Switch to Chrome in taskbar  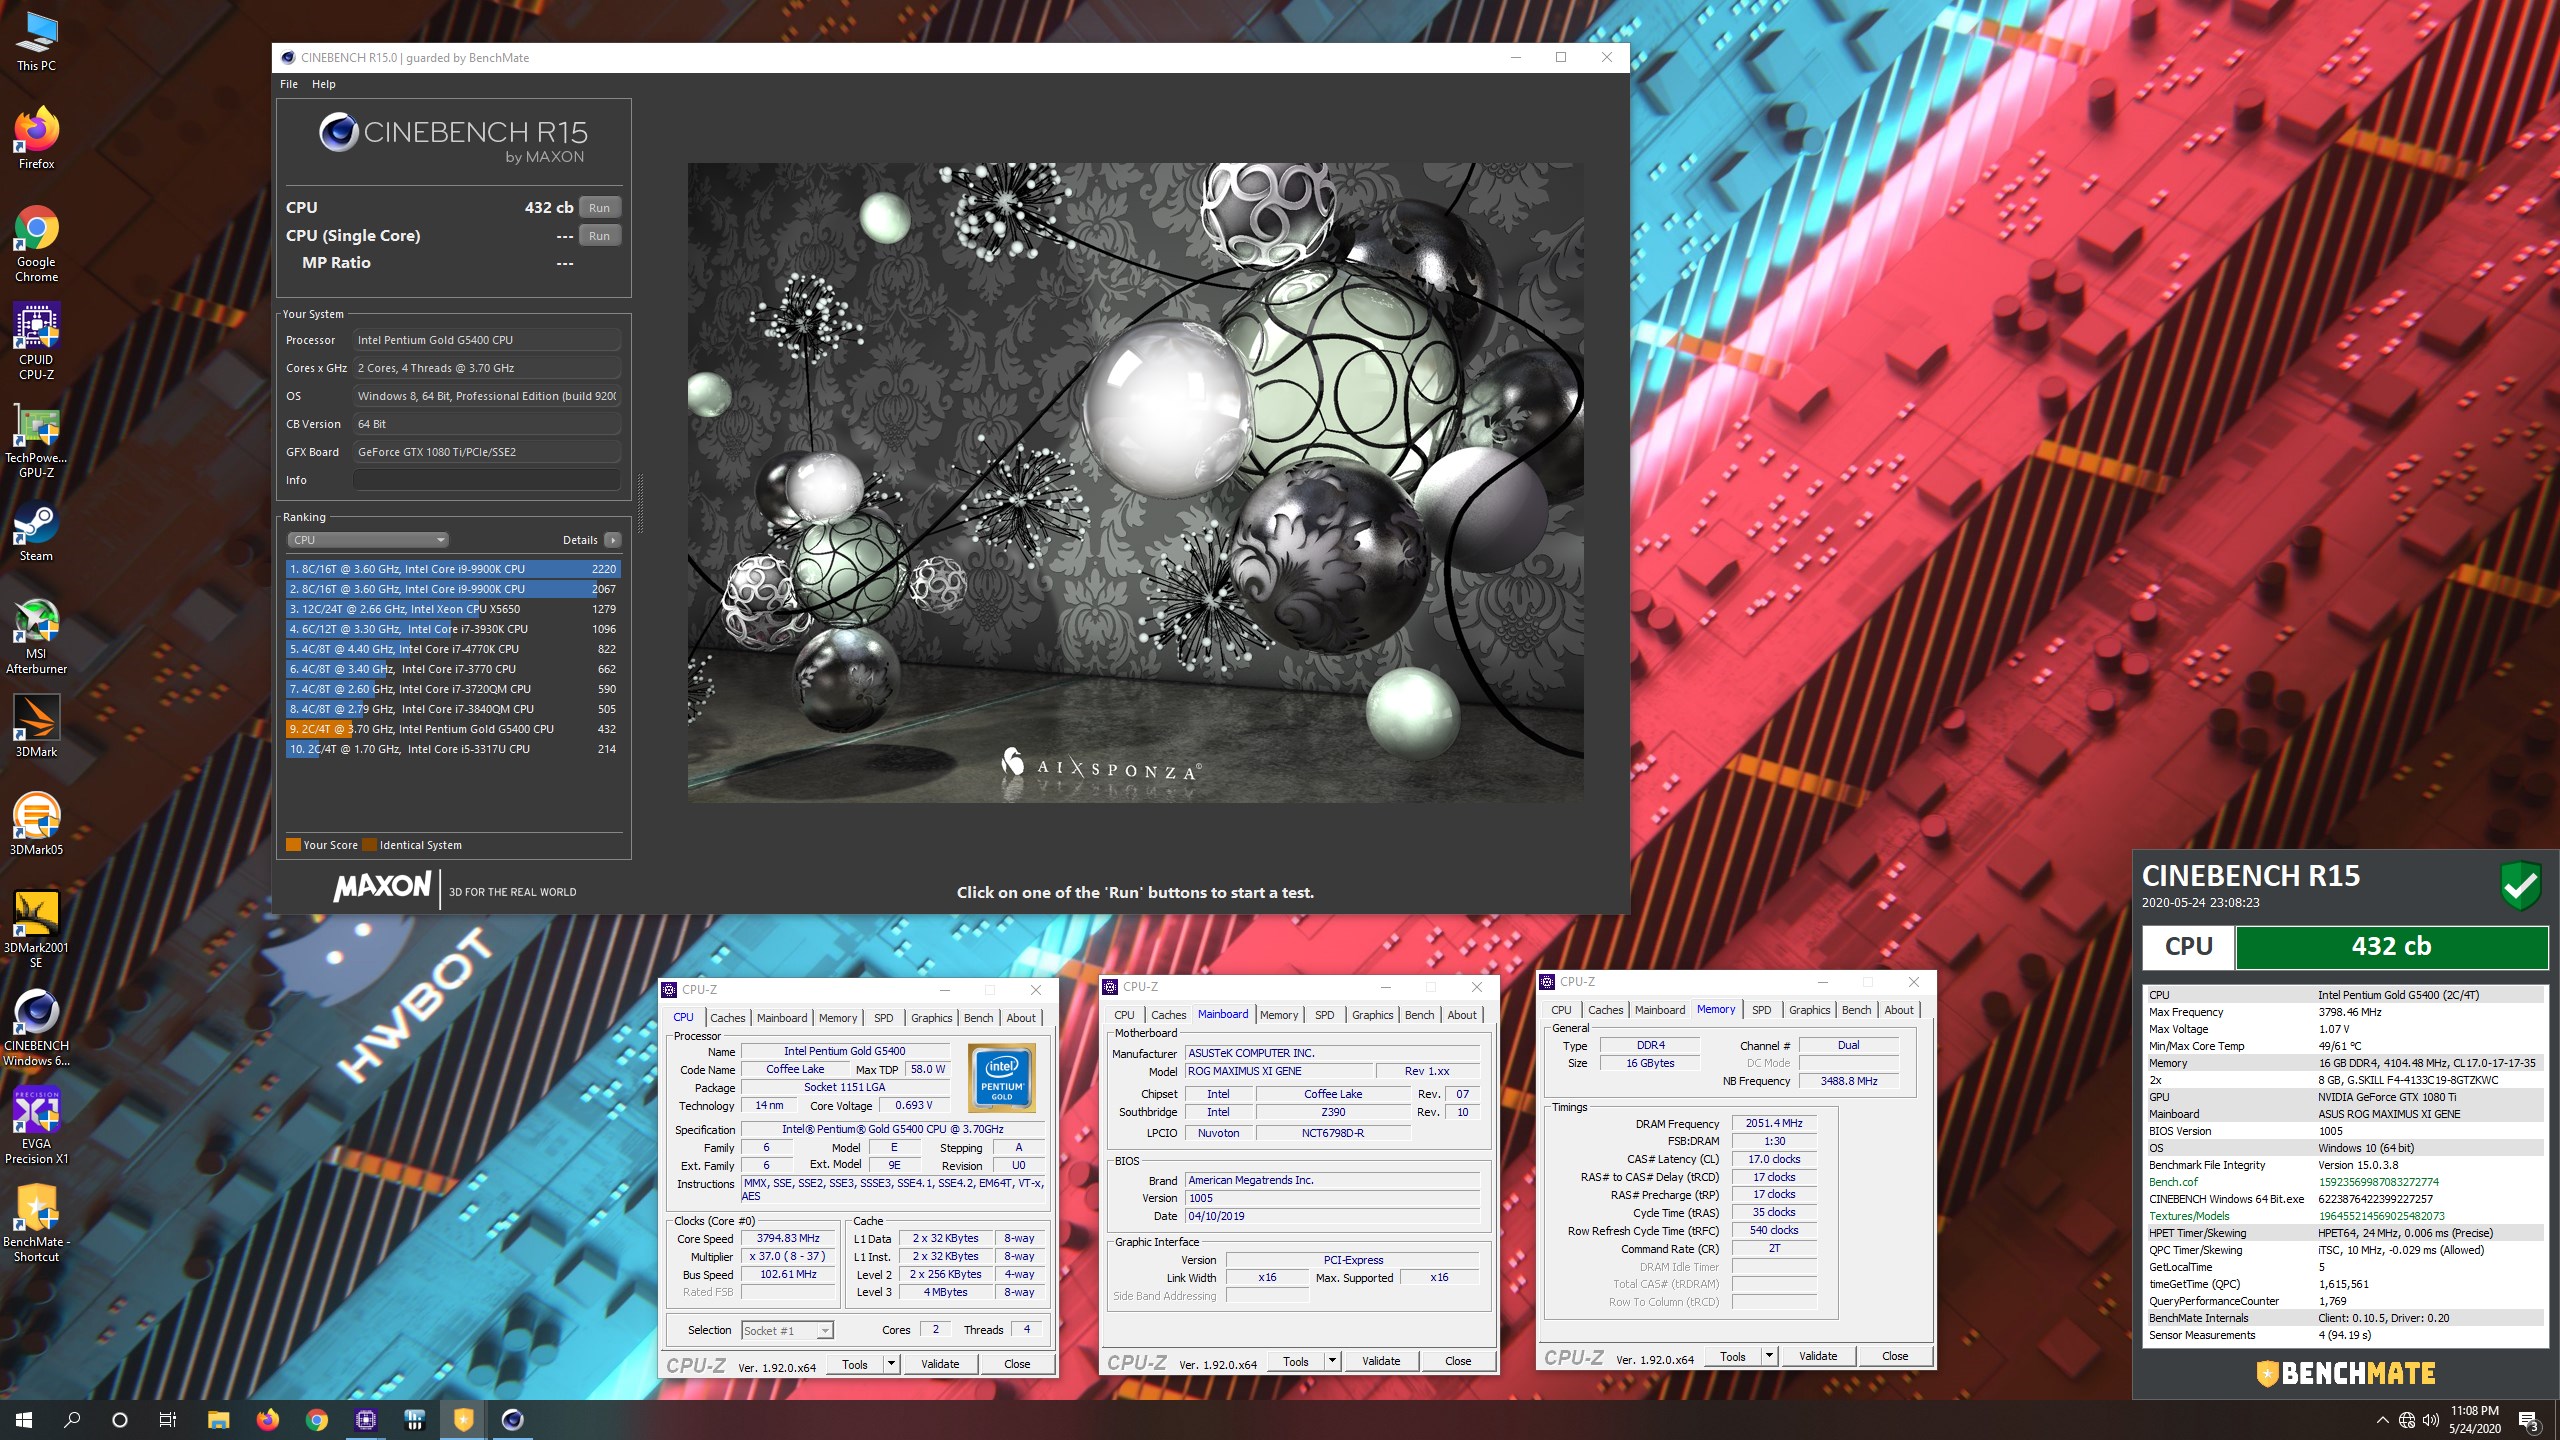point(317,1419)
